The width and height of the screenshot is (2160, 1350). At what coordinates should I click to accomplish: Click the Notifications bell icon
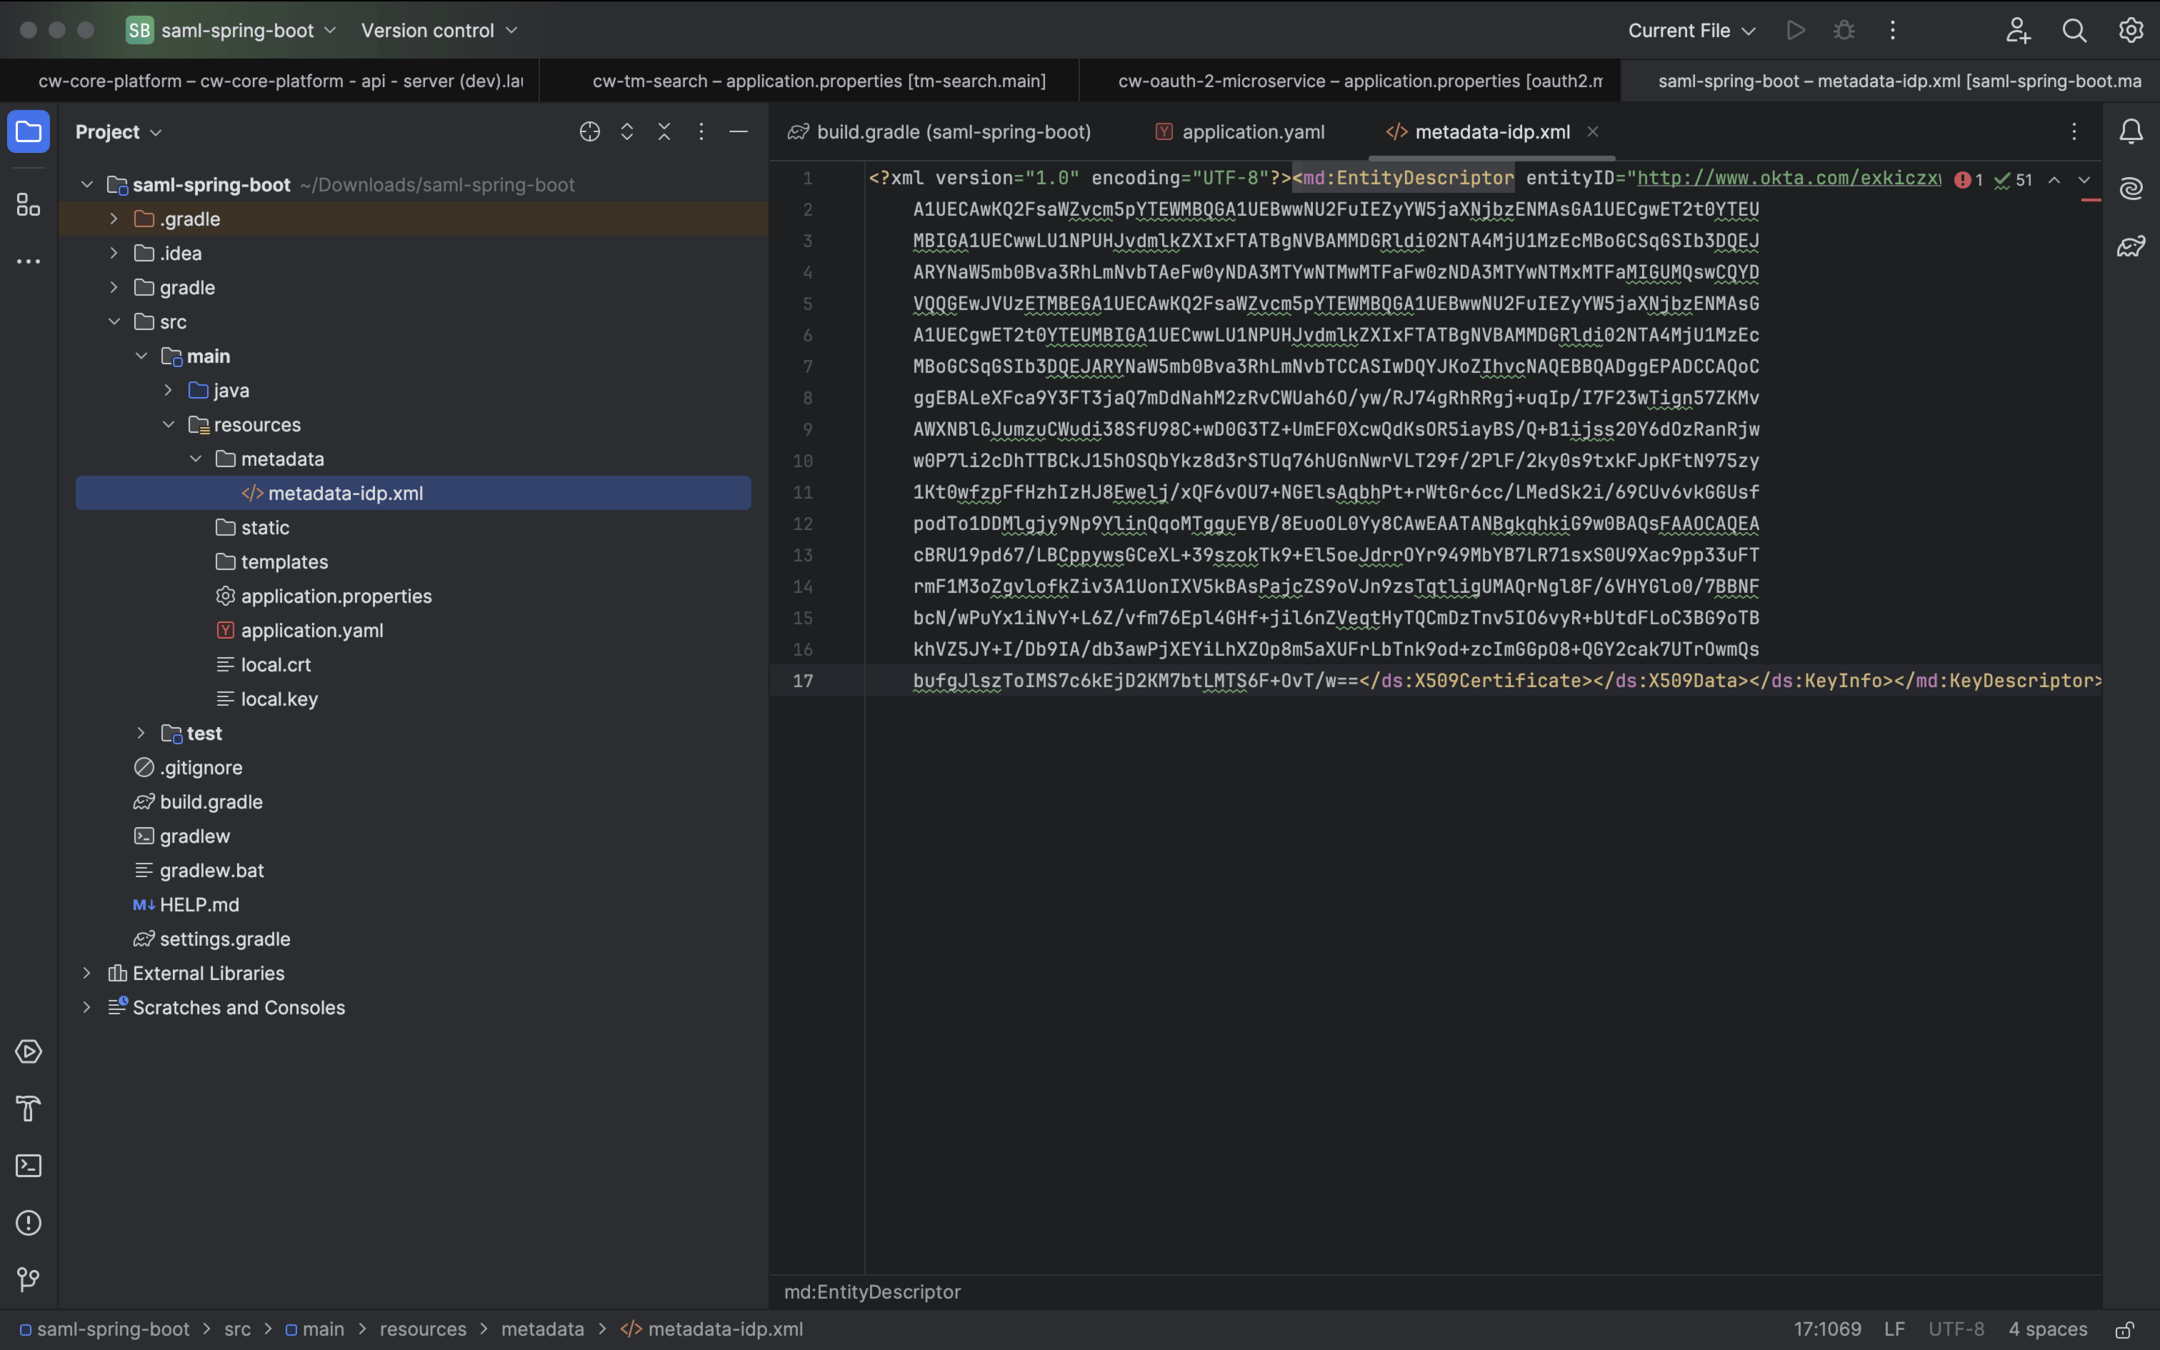2131,132
